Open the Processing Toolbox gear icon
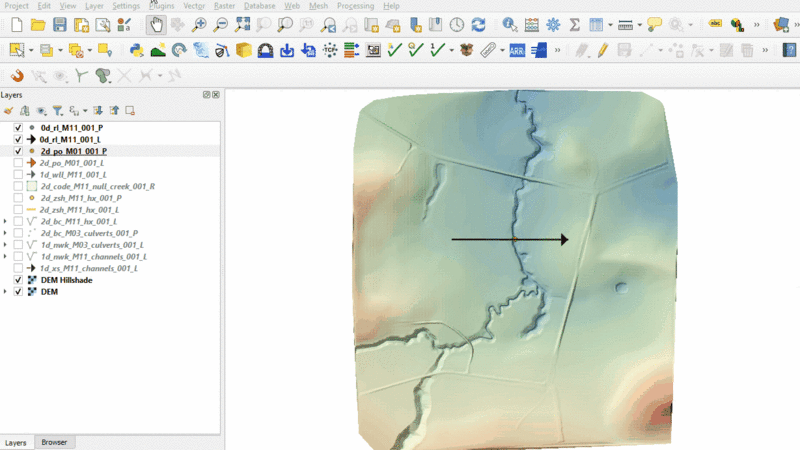The width and height of the screenshot is (800, 450). click(553, 24)
